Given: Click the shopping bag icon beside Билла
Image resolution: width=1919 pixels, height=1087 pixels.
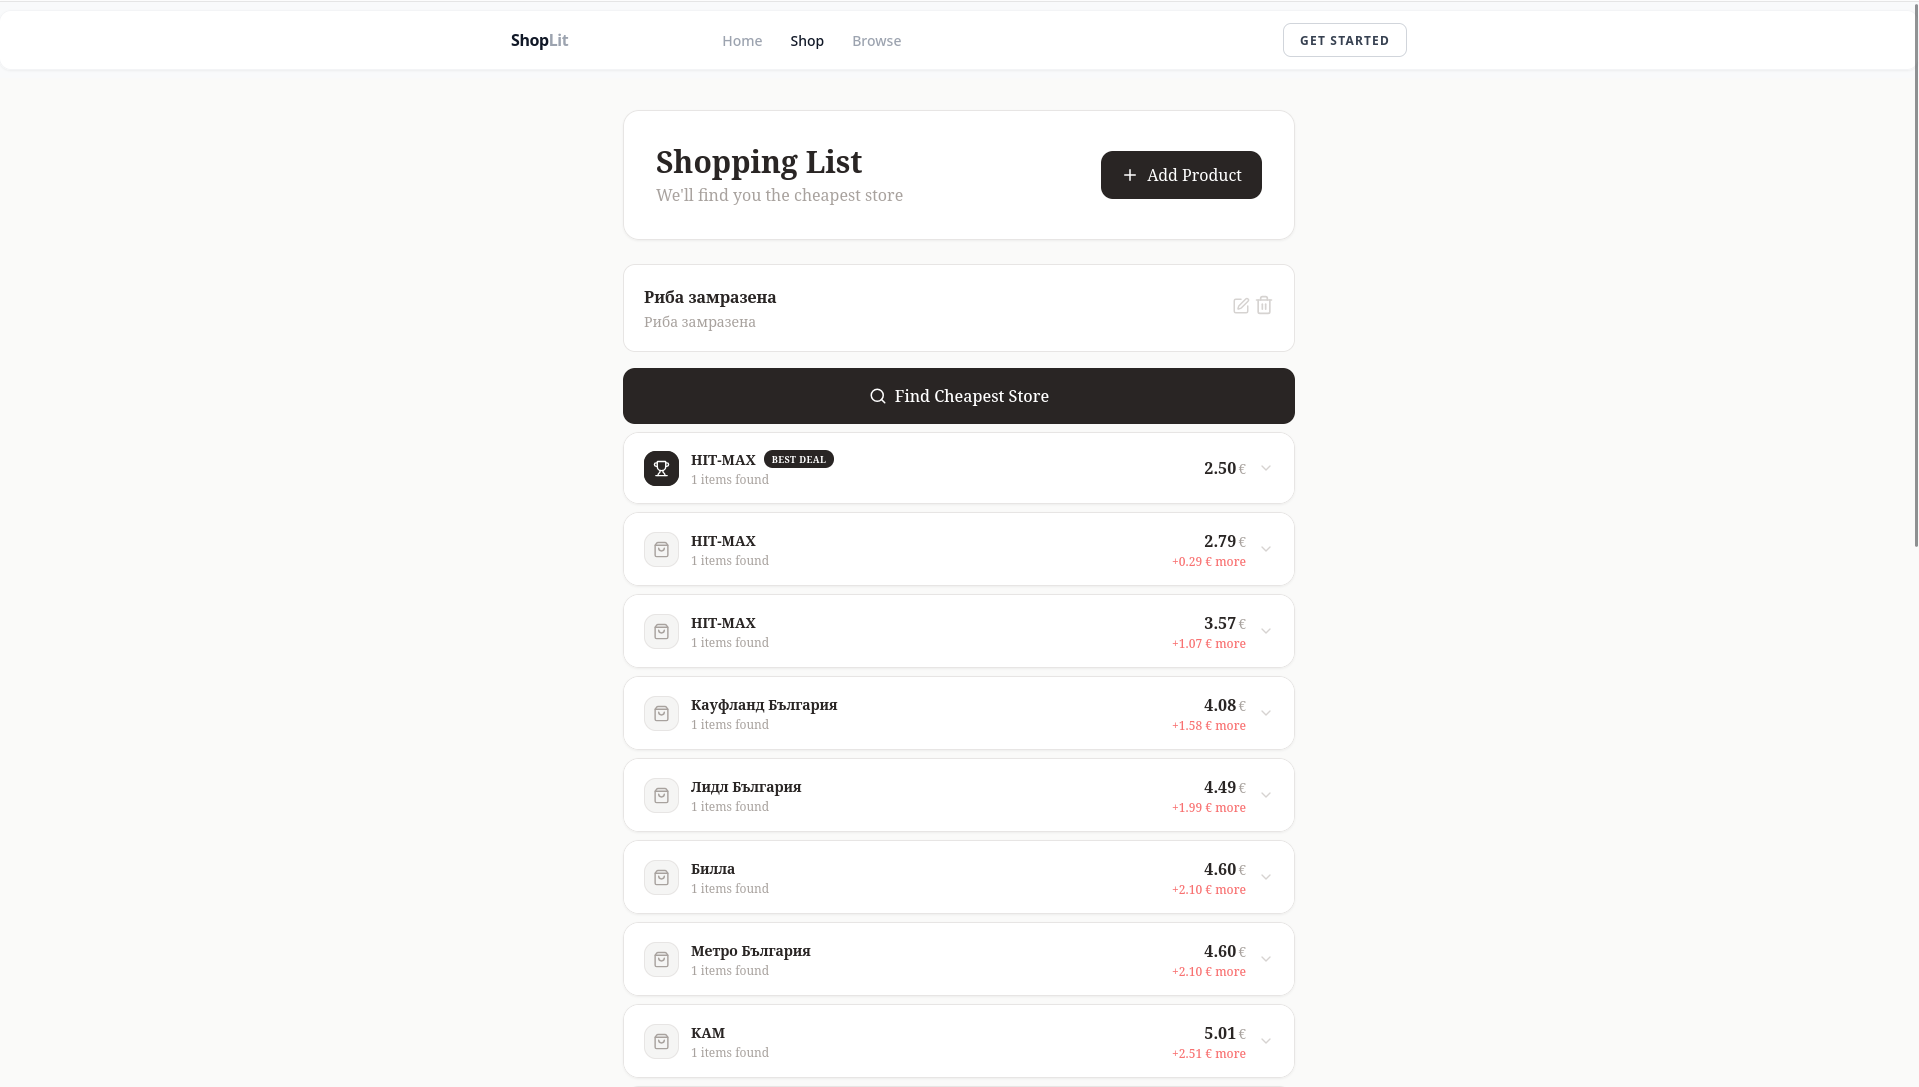Looking at the screenshot, I should pos(661,878).
